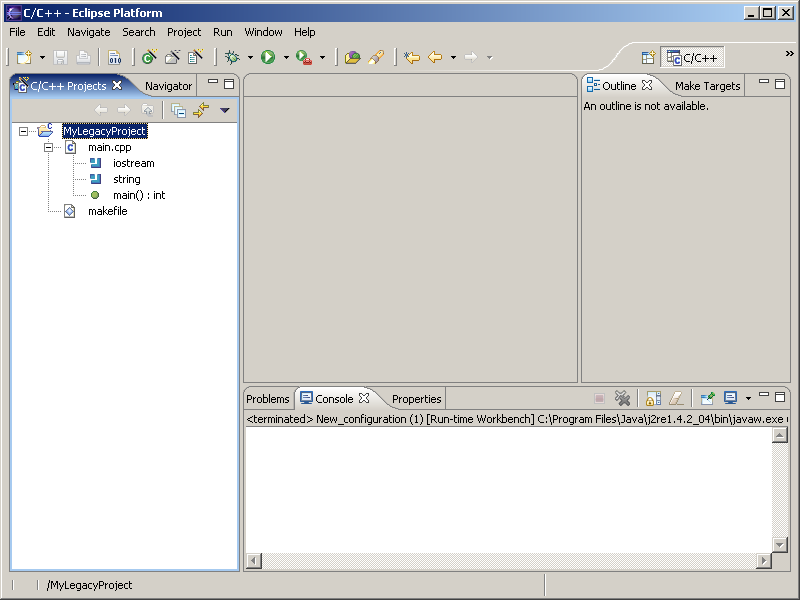Click the green Run button icon
Viewport: 800px width, 600px height.
point(268,58)
